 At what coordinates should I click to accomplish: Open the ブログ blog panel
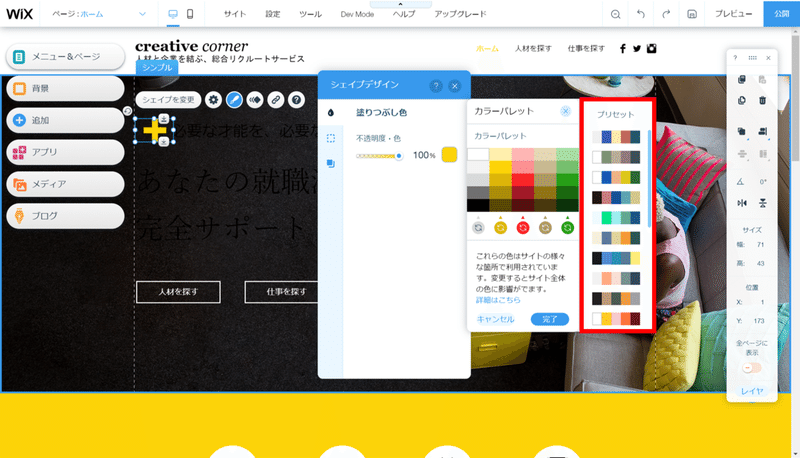click(x=65, y=216)
